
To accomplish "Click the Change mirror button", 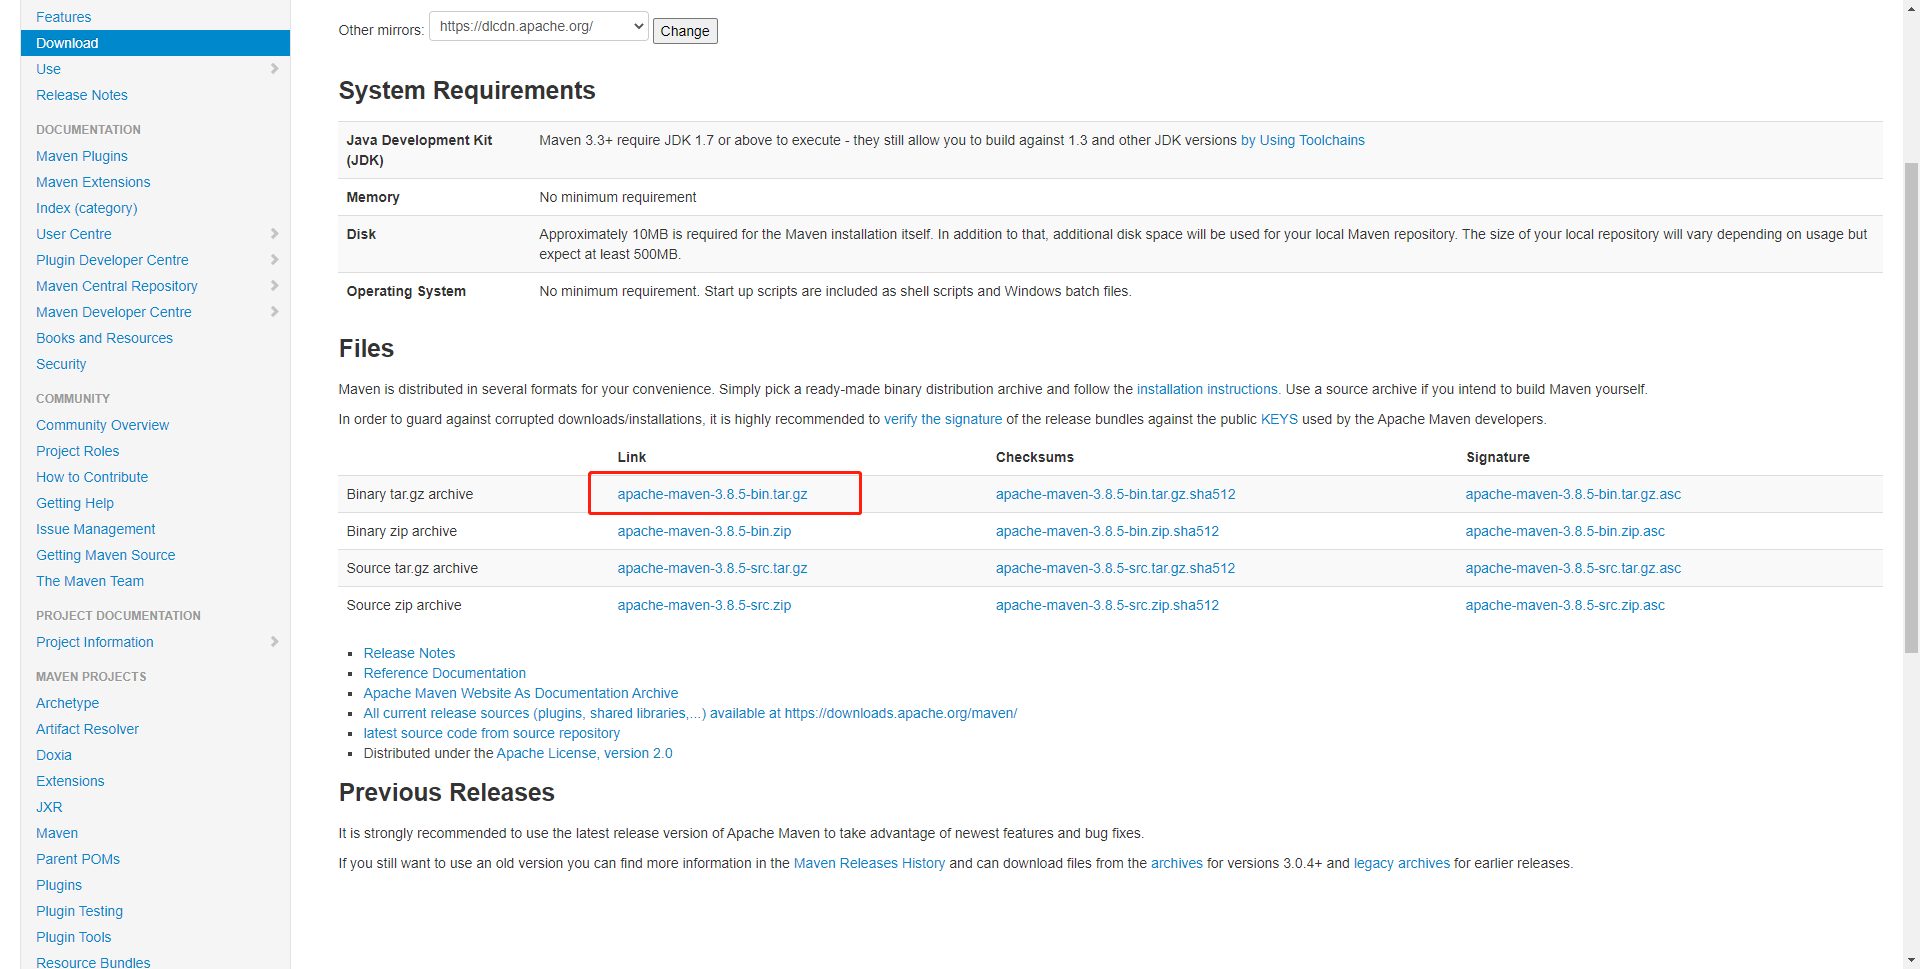I will pyautogui.click(x=684, y=31).
